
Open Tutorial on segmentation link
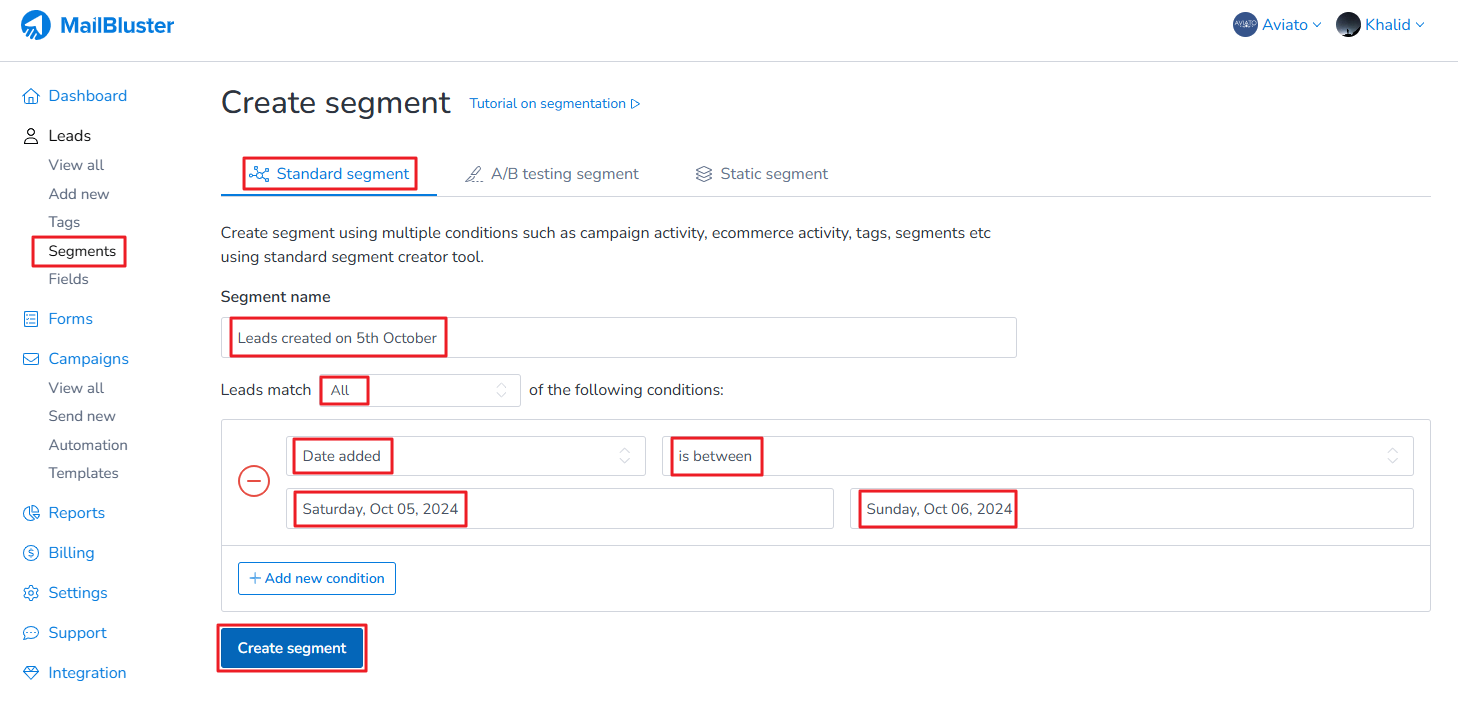pyautogui.click(x=554, y=104)
